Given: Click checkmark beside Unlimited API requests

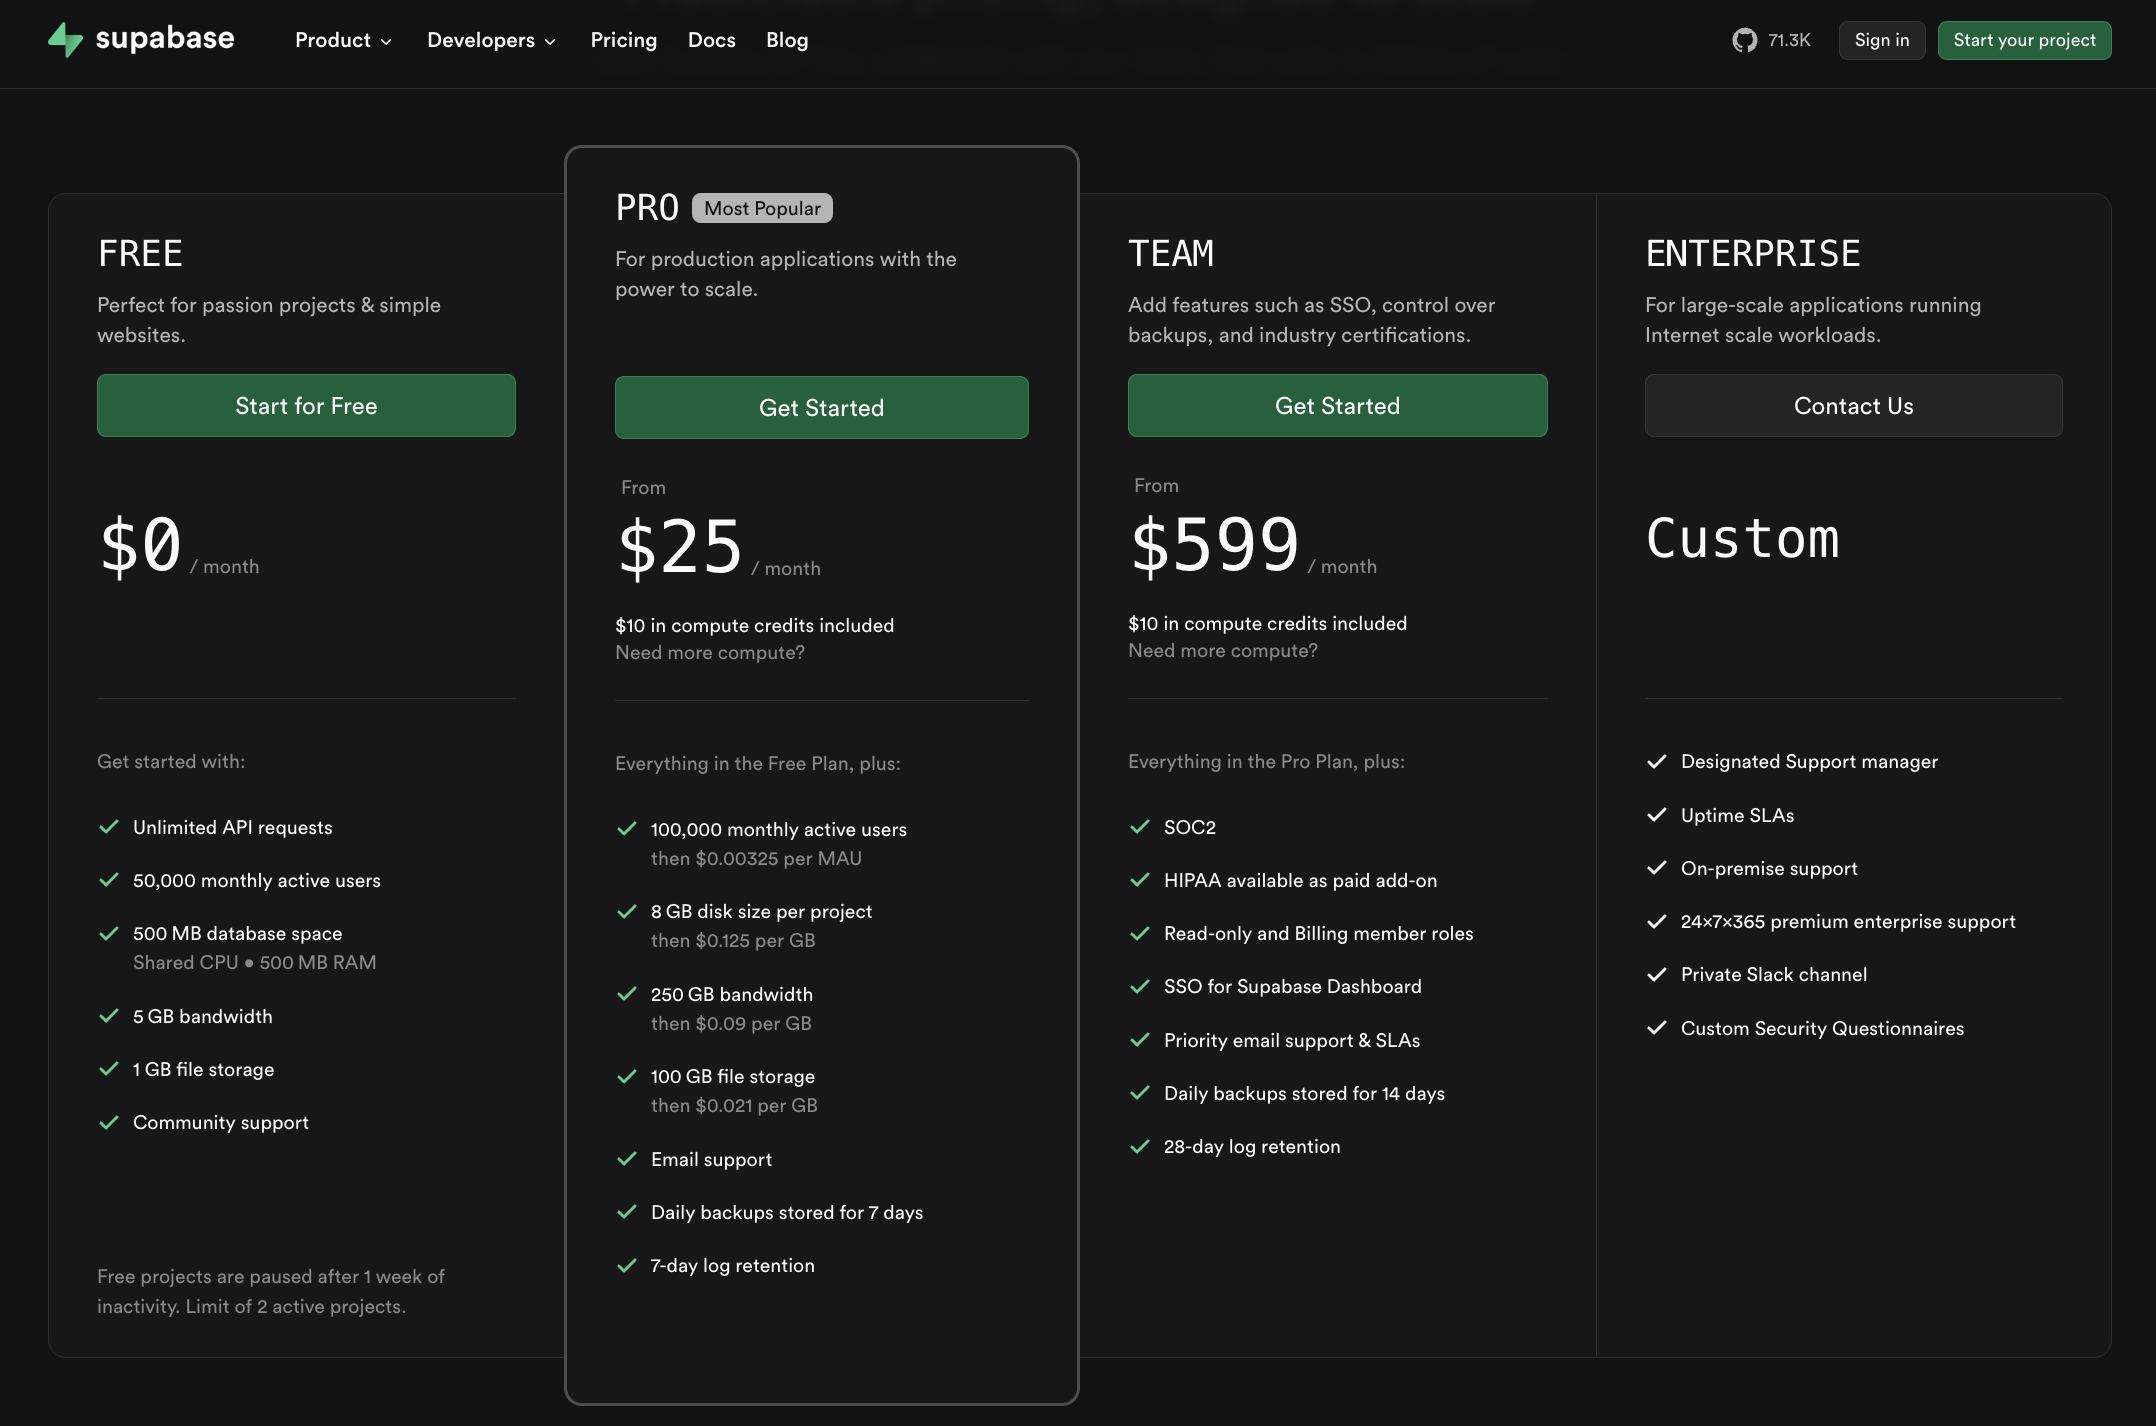Looking at the screenshot, I should (109, 827).
